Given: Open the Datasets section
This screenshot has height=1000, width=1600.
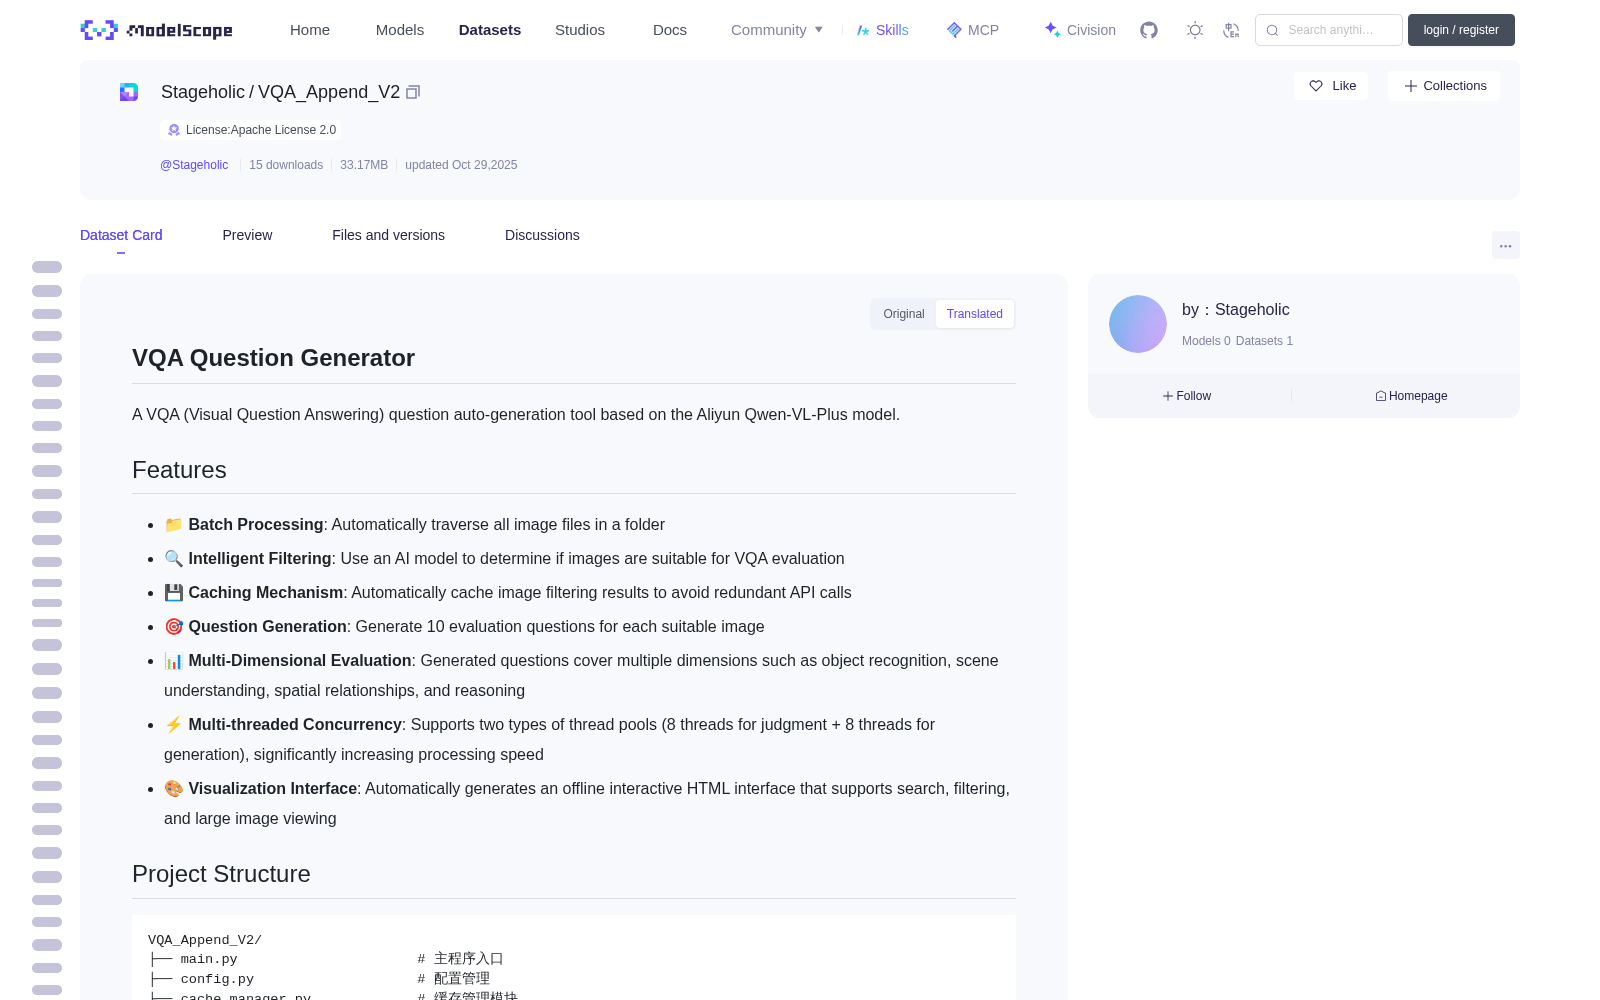Looking at the screenshot, I should pos(490,30).
